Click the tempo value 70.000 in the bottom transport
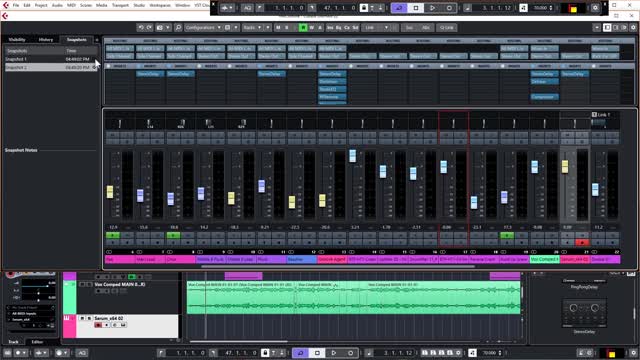Viewport: 640px width, 360px height. pyautogui.click(x=489, y=353)
